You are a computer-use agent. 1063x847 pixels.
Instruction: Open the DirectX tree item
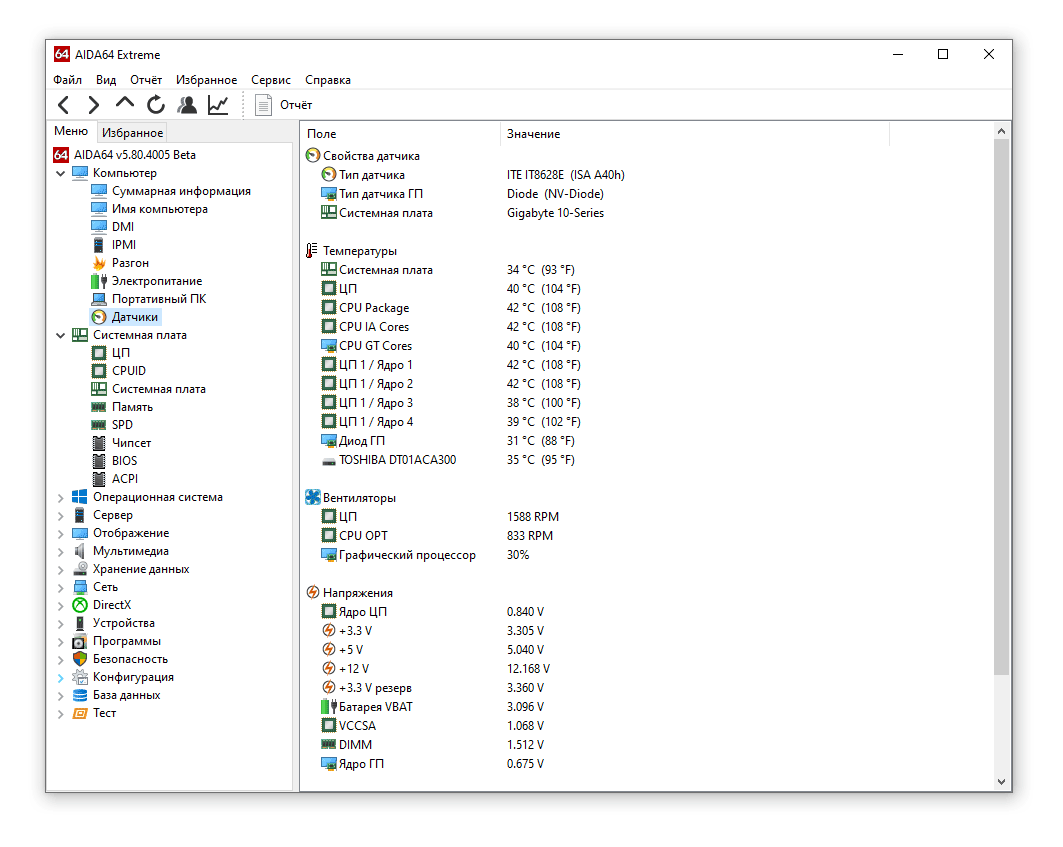[111, 605]
